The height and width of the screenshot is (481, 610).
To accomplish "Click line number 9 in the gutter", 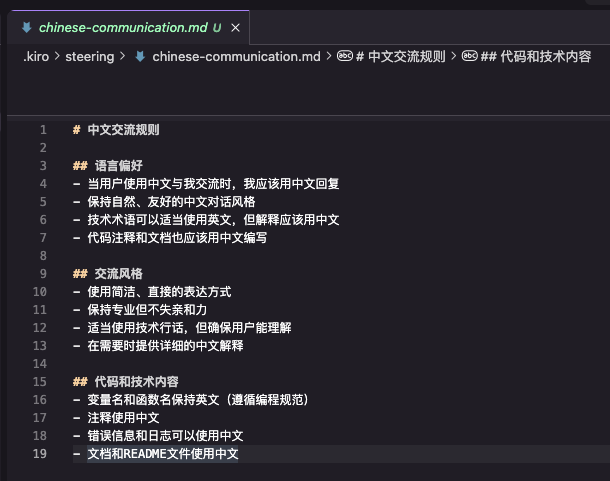I will tap(43, 274).
